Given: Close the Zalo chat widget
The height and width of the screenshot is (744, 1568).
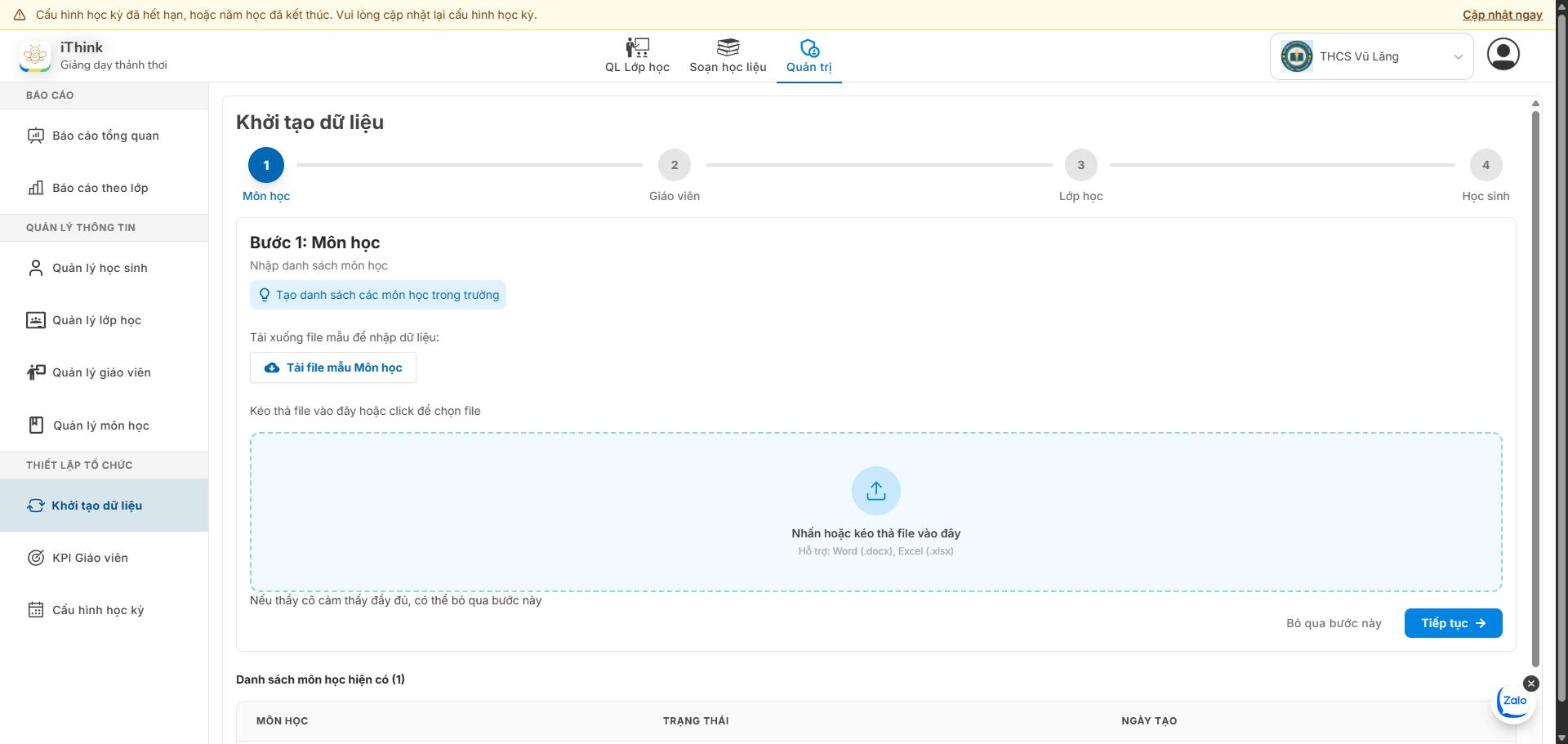Looking at the screenshot, I should click(1531, 683).
